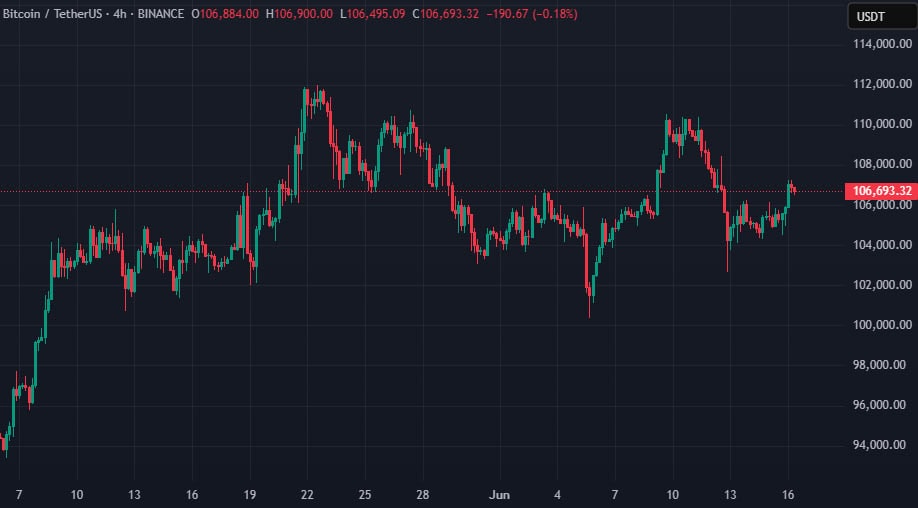Click the date 28 on time axis
The width and height of the screenshot is (918, 508).
pyautogui.click(x=423, y=495)
